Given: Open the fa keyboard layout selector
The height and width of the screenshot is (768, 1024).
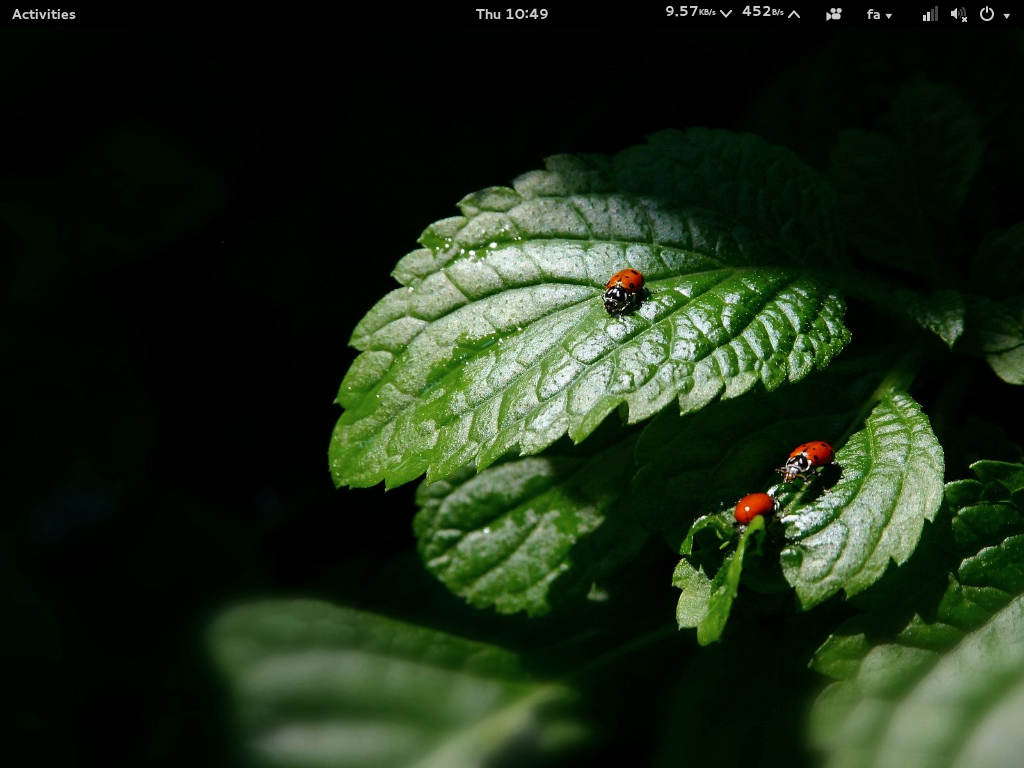Looking at the screenshot, I should pos(873,14).
